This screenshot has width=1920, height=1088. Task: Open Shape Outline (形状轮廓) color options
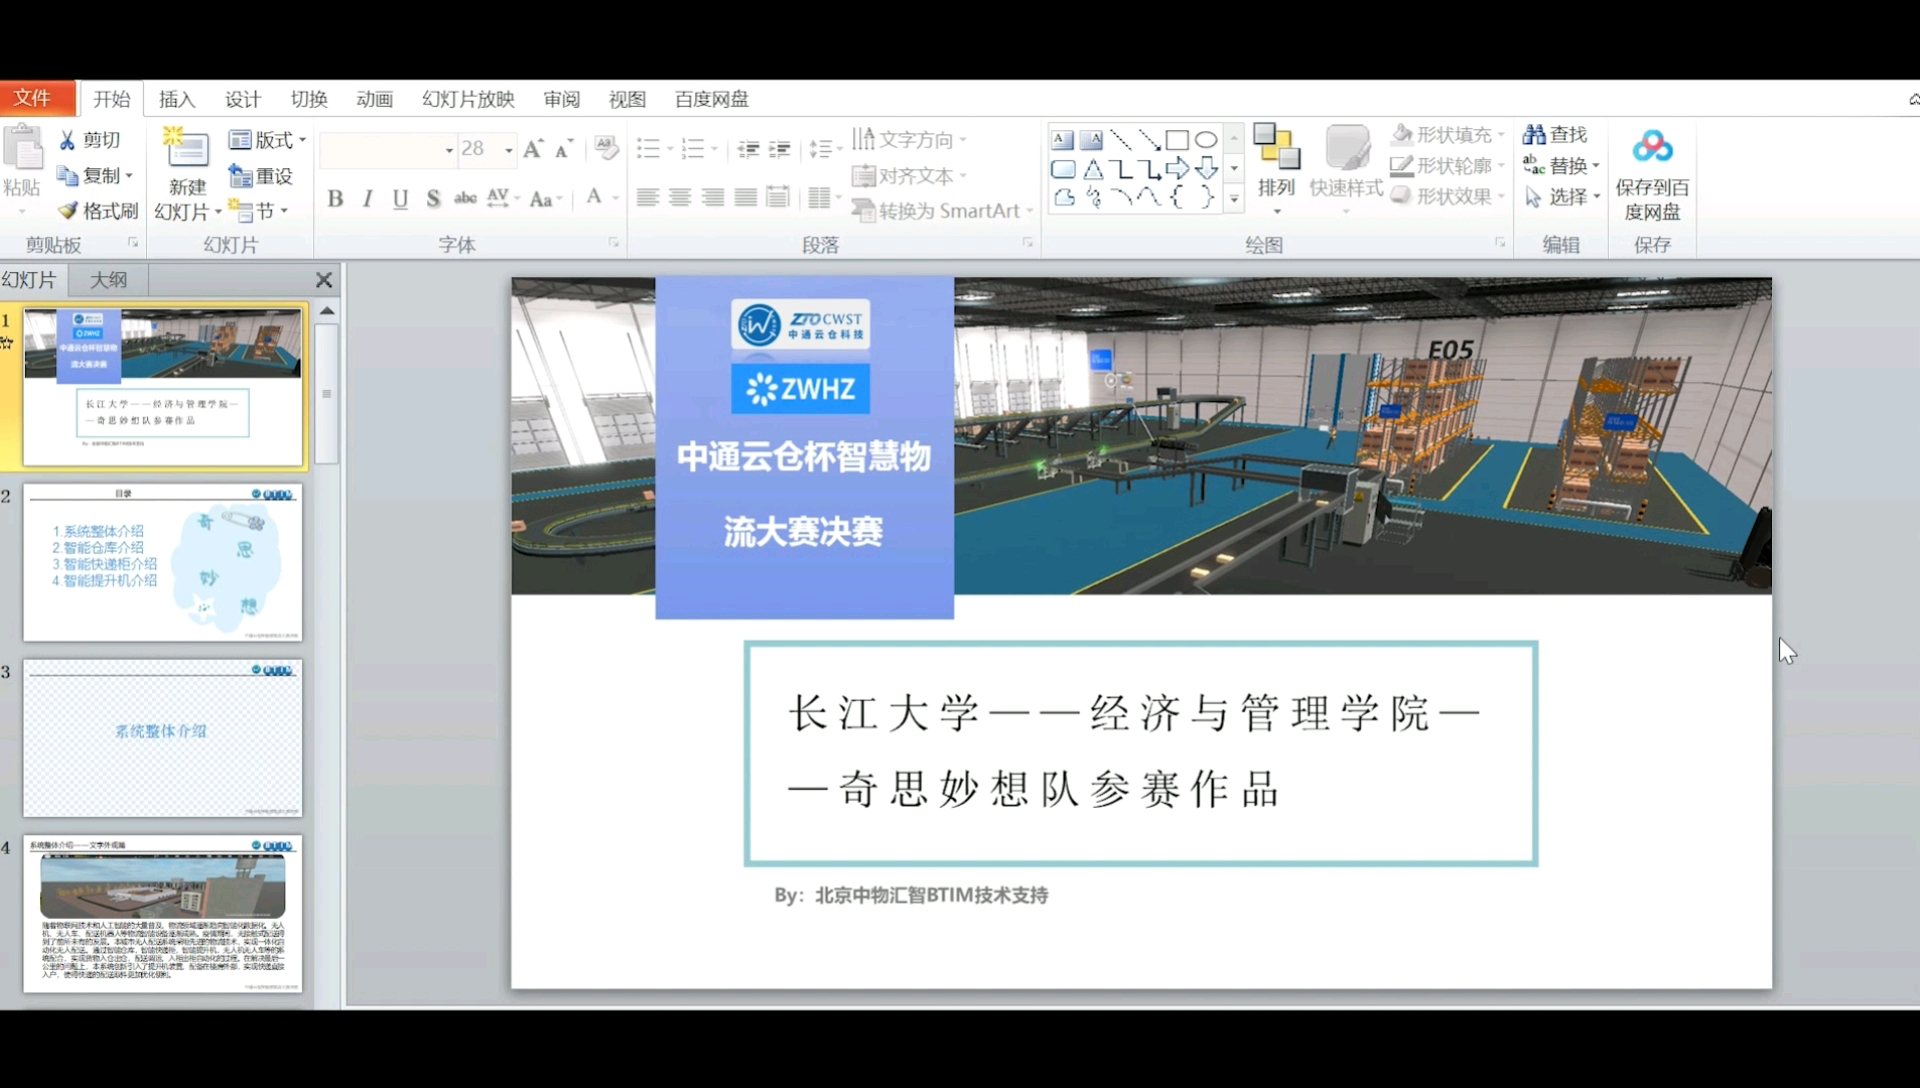(x=1448, y=165)
